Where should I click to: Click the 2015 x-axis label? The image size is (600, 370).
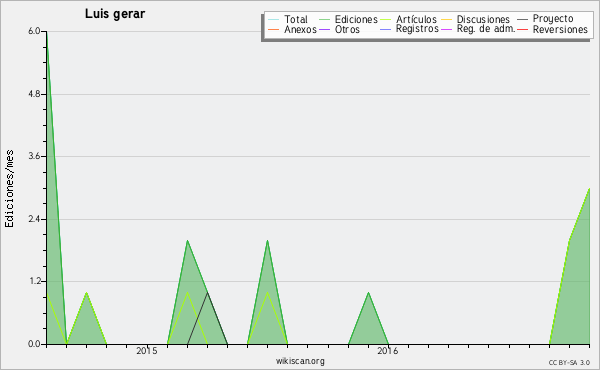147,350
